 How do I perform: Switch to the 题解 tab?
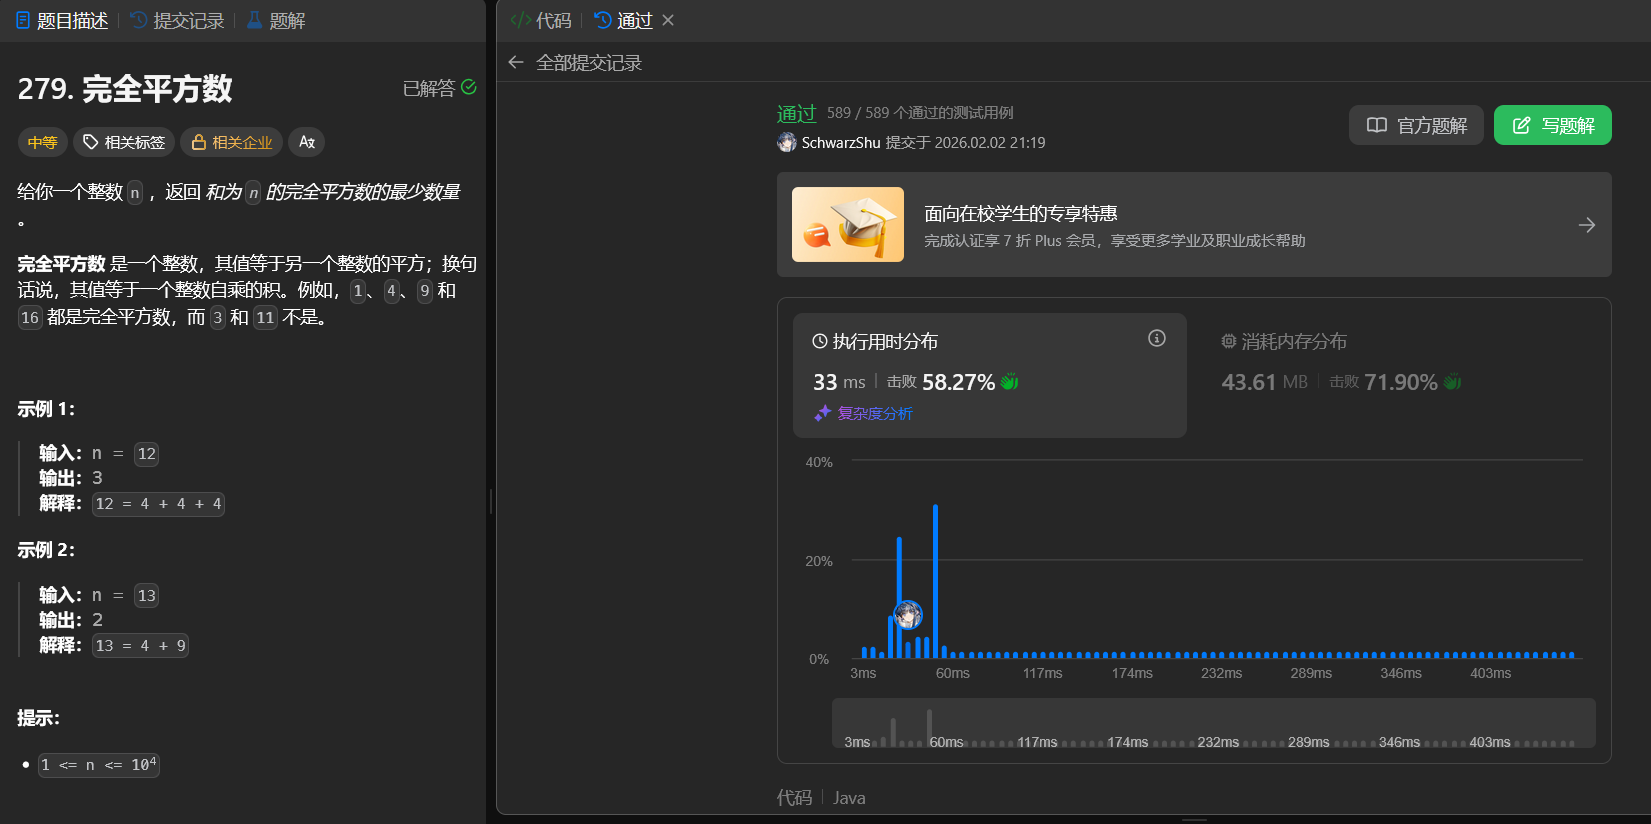pyautogui.click(x=276, y=20)
